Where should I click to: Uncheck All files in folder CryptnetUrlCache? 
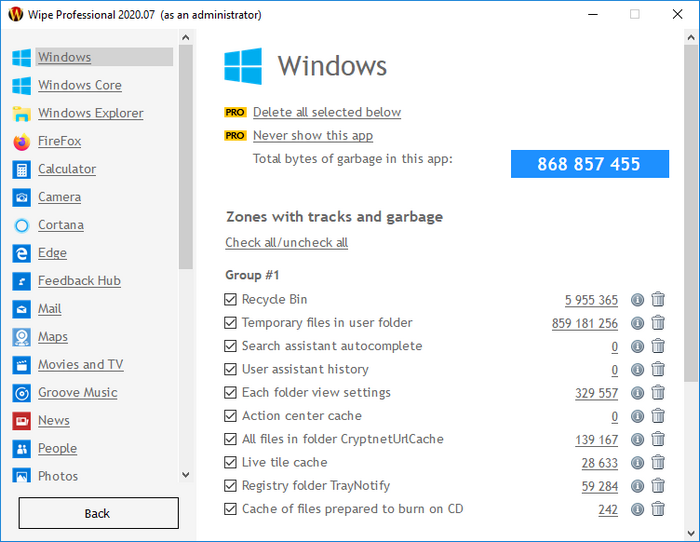tap(230, 439)
